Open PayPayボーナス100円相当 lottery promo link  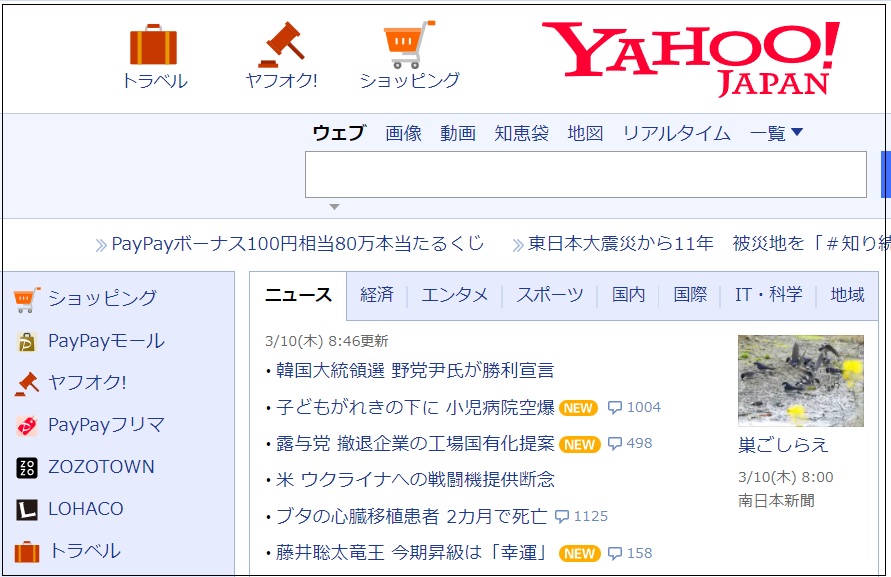point(298,244)
